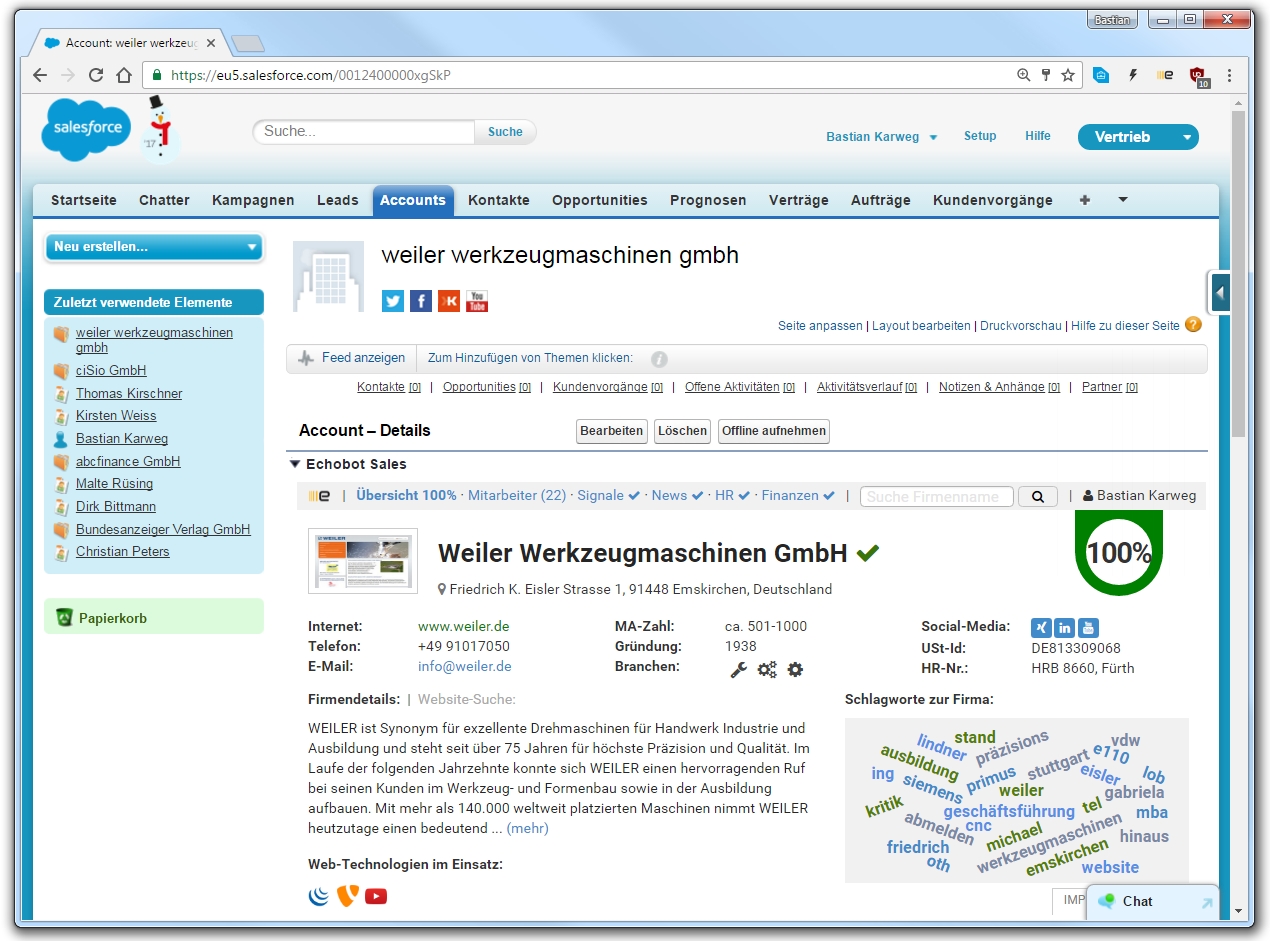This screenshot has width=1270, height=941.
Task: Click the TYPO3 web technology icon
Action: click(347, 896)
